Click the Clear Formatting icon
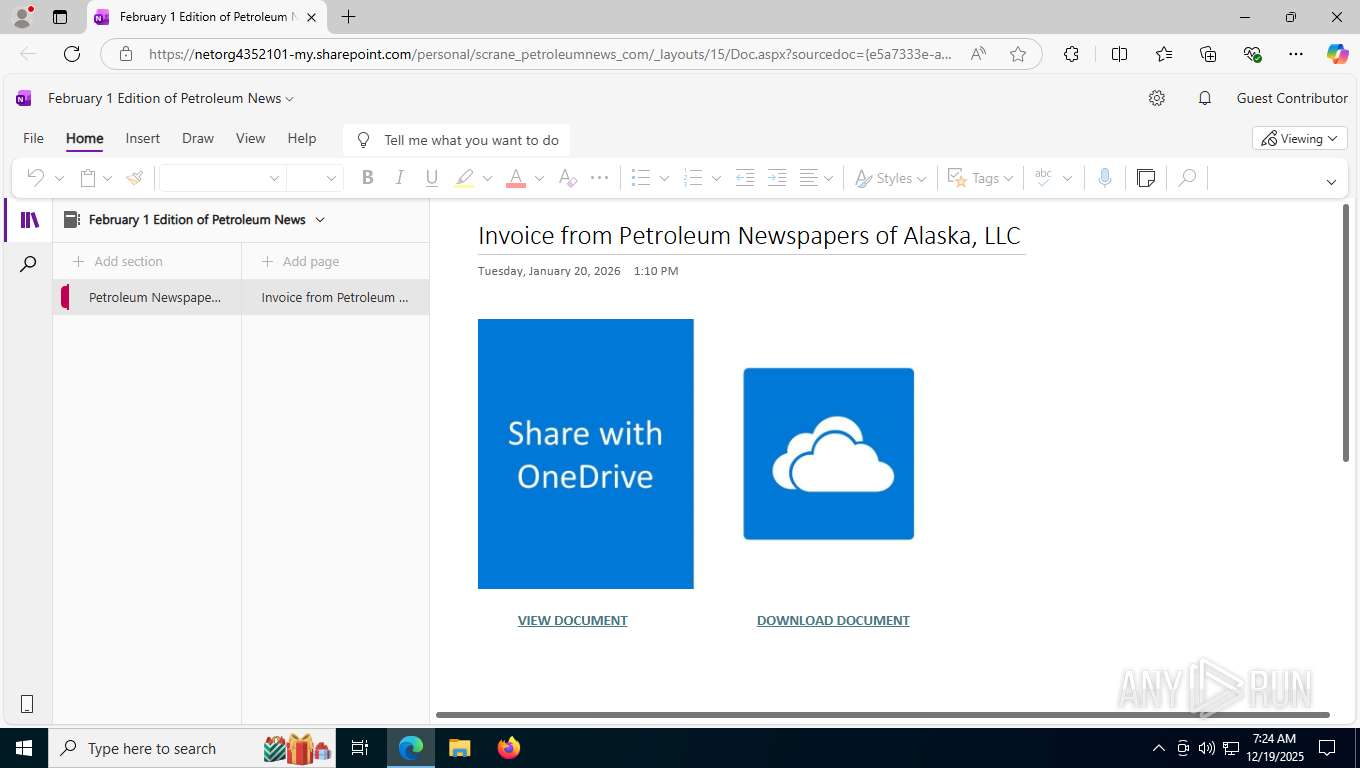Screen dimensions: 1360x768 click(x=567, y=178)
